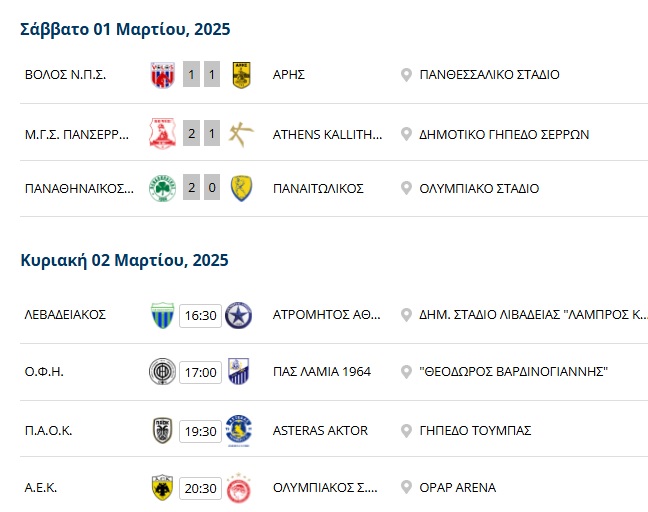Click the location pin beside ΠΑΝΘΕΣΣΑΛΙΚΟ ΣΤΑΔΙΟ
This screenshot has width=648, height=512.
[406, 75]
